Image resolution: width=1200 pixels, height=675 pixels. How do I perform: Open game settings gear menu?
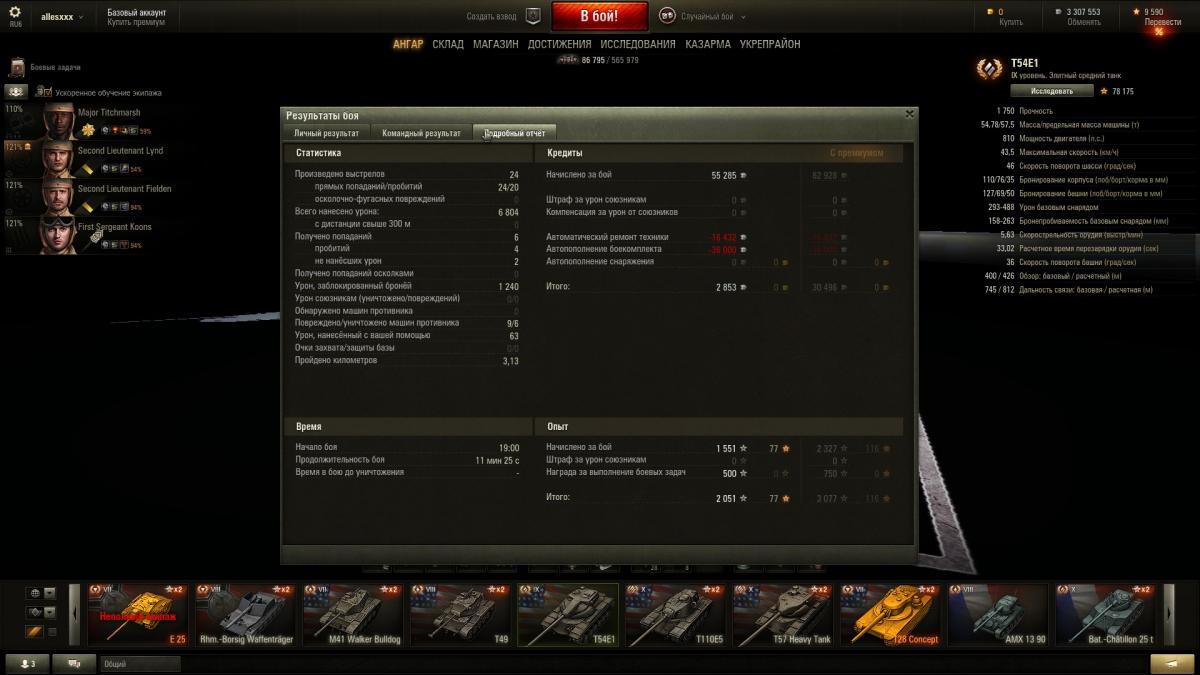point(15,12)
